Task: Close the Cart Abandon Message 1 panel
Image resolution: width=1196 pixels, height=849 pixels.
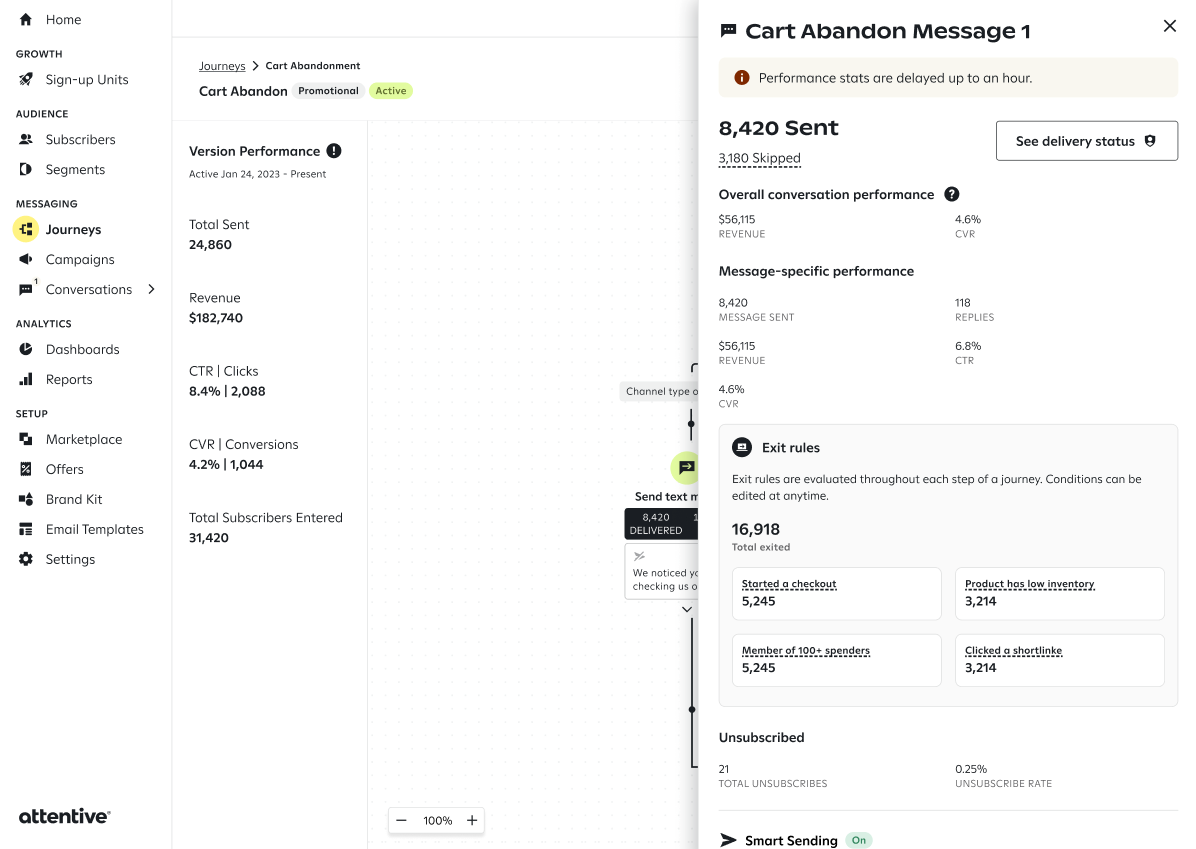Action: coord(1169,26)
